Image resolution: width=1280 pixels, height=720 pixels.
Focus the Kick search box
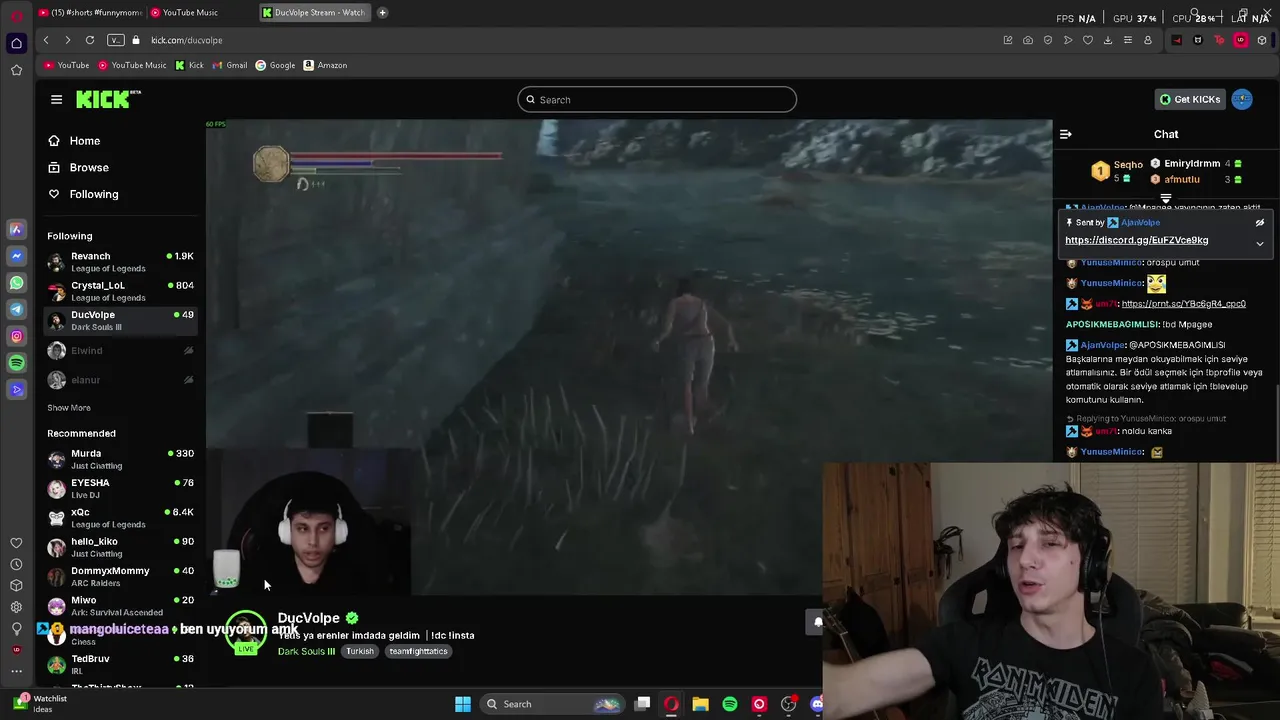click(657, 99)
